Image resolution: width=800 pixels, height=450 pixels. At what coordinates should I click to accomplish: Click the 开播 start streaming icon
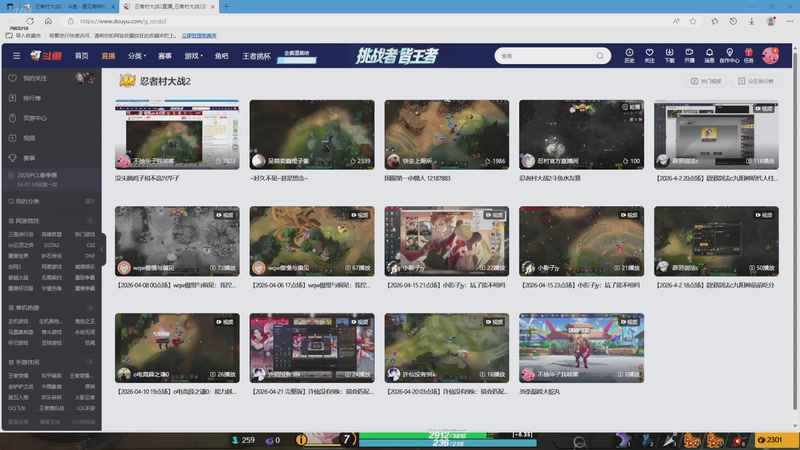pos(689,56)
